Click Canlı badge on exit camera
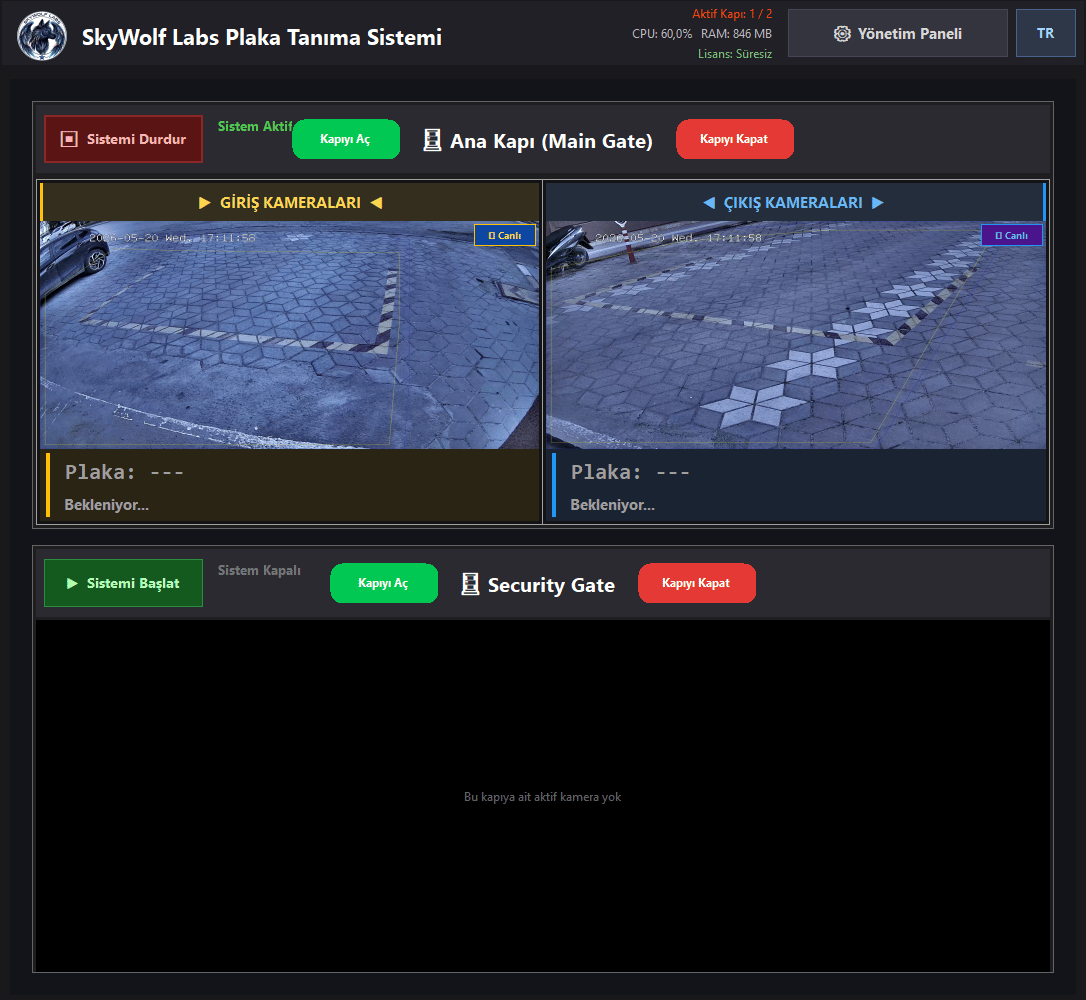 tap(1012, 235)
